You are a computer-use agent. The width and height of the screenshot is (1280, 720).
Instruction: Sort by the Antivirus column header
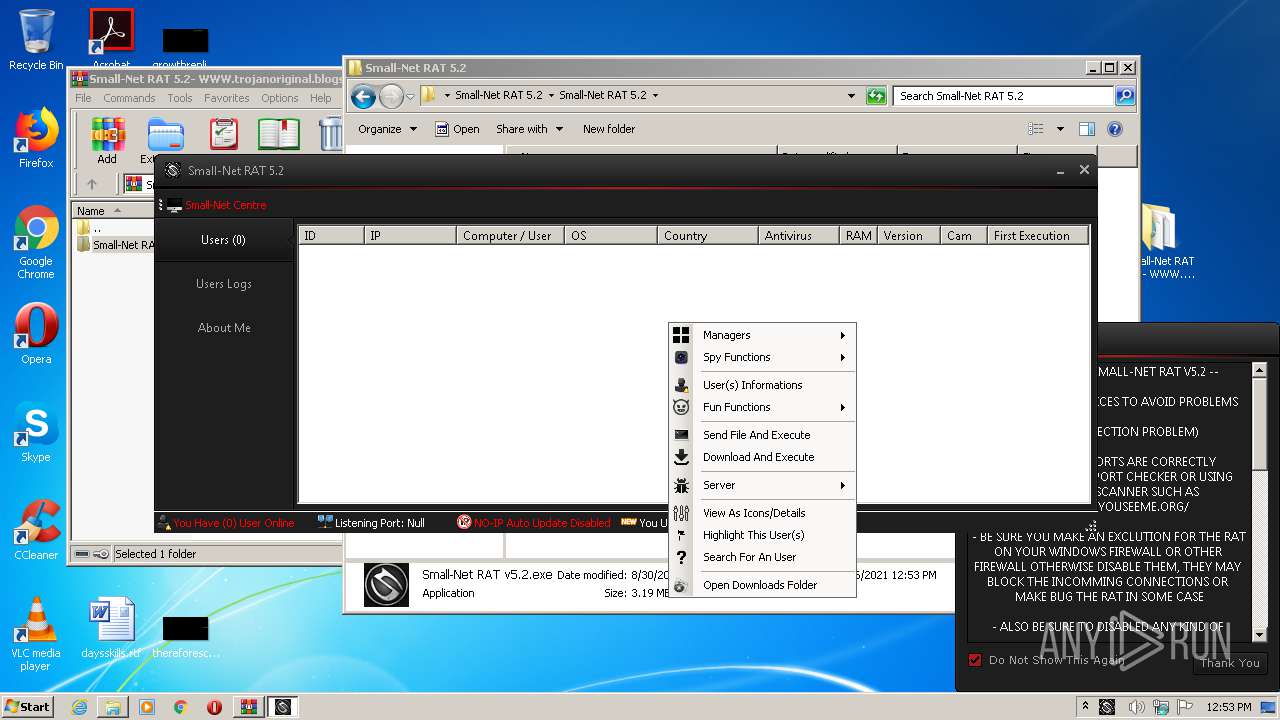[799, 236]
